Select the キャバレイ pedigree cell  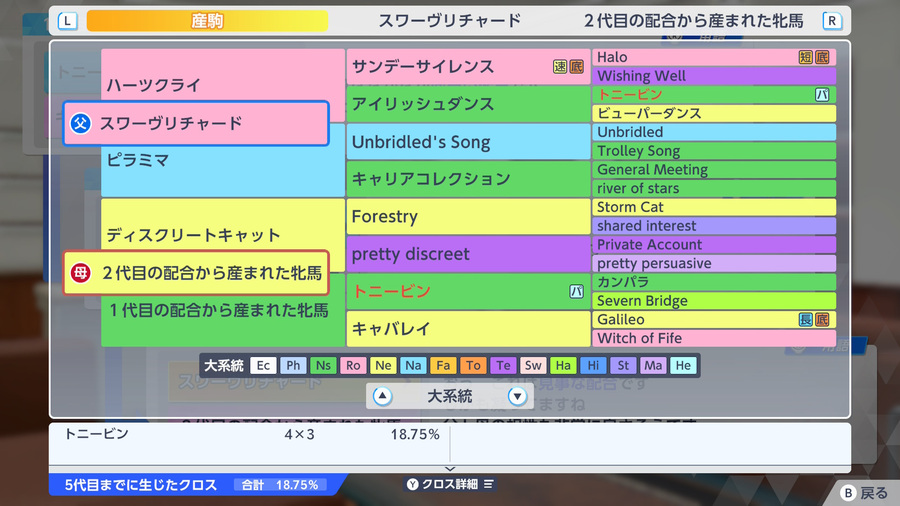point(468,329)
